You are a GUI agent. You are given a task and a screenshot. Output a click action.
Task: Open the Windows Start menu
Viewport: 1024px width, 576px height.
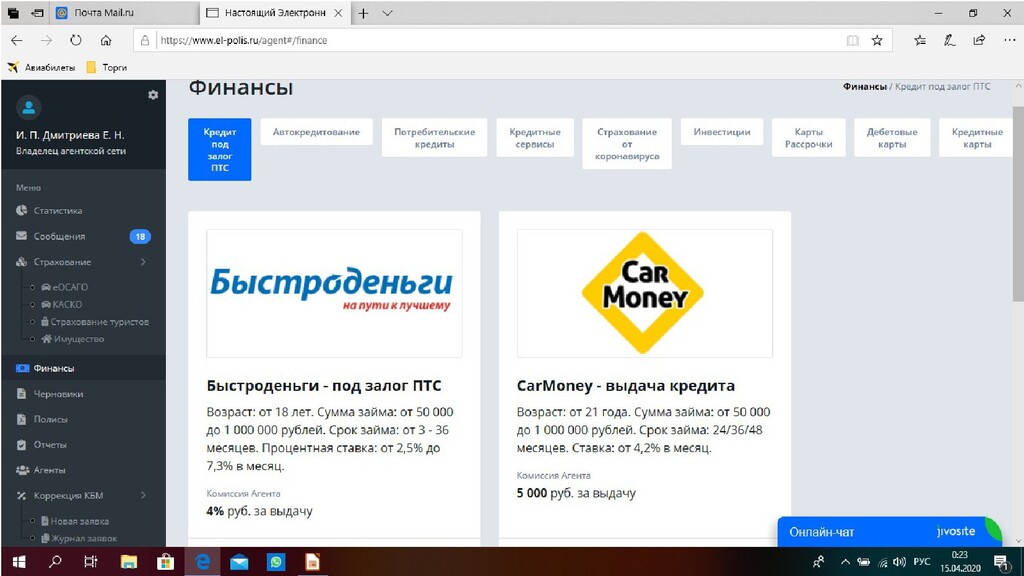tap(19, 562)
